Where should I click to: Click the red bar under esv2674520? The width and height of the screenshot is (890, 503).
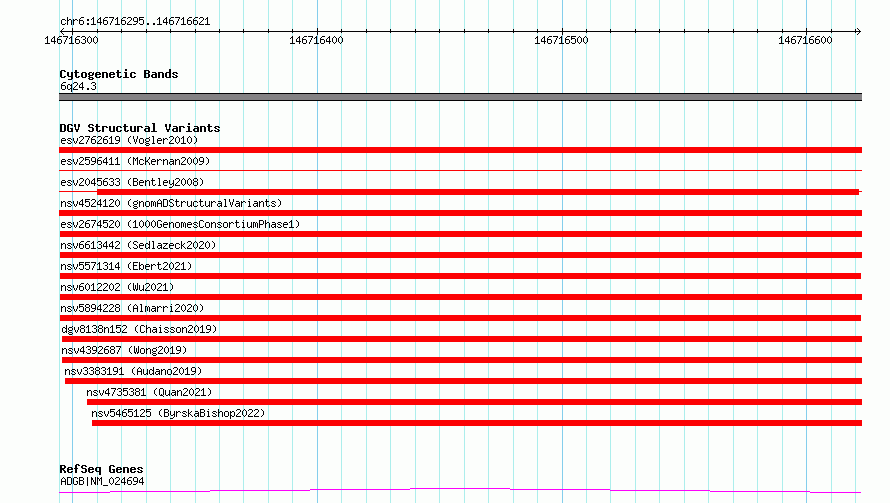point(460,234)
